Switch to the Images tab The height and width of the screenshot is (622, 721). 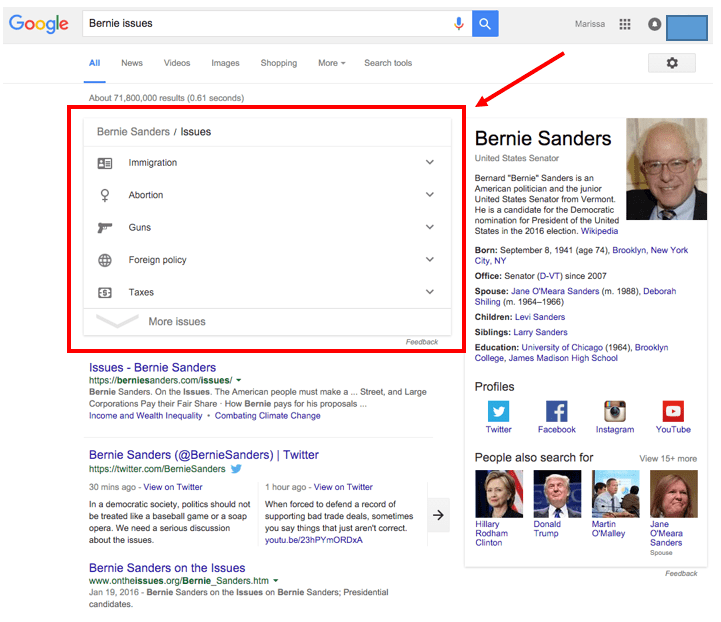pos(225,63)
